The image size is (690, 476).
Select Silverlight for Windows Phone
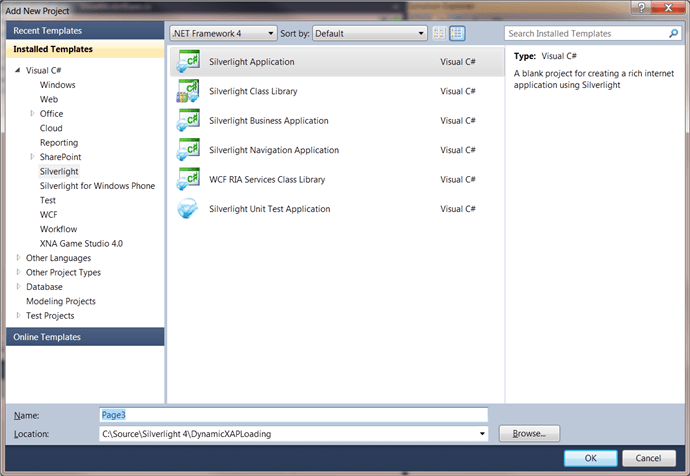click(97, 186)
